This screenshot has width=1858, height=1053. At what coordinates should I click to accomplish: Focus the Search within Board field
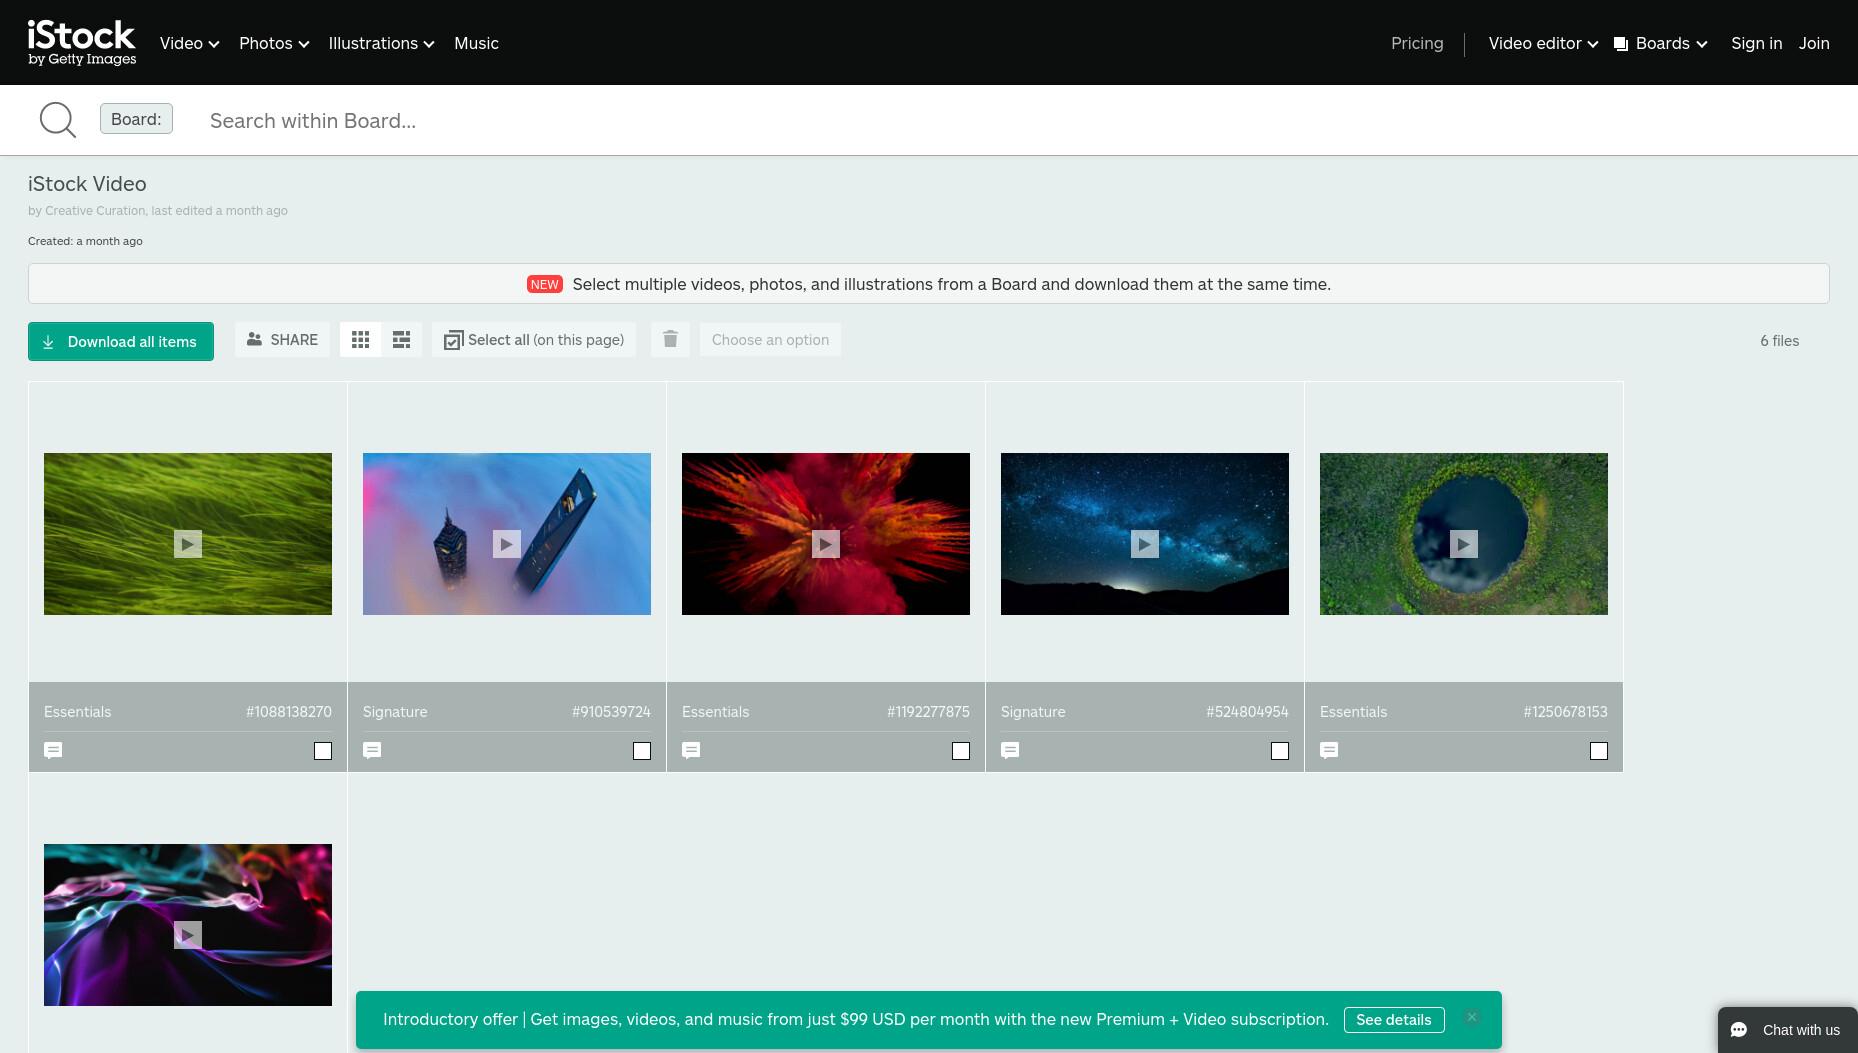click(x=1020, y=121)
